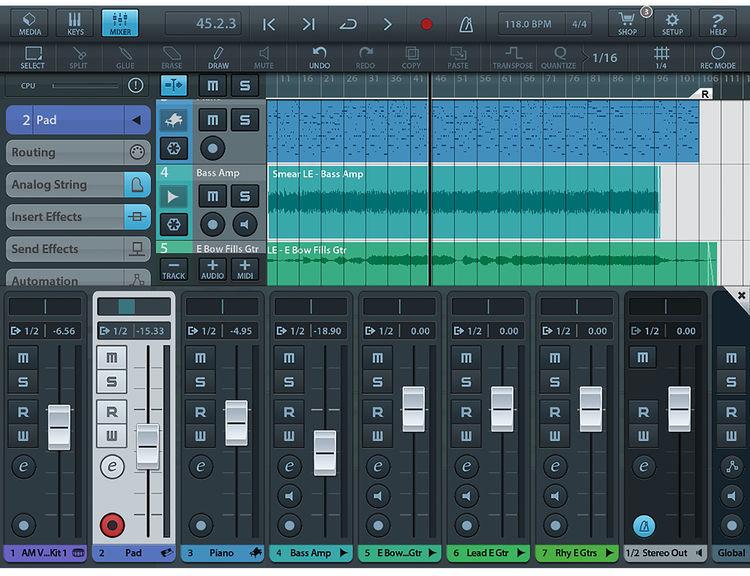Solo the Piano mixer channel

pos(200,382)
